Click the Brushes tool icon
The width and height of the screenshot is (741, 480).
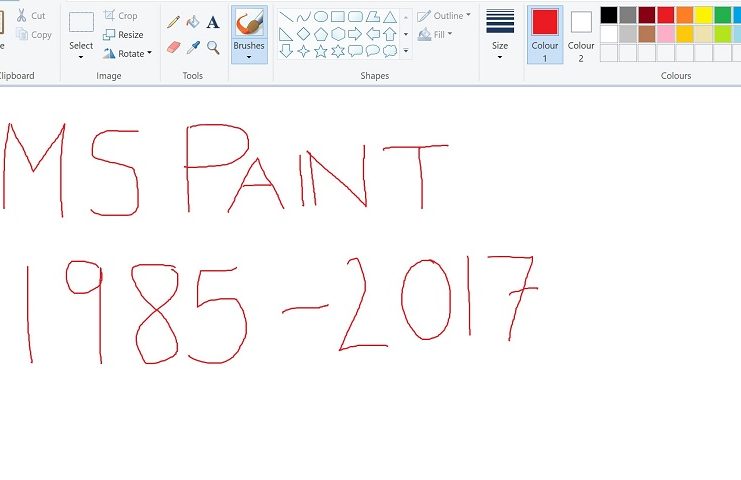tap(249, 23)
